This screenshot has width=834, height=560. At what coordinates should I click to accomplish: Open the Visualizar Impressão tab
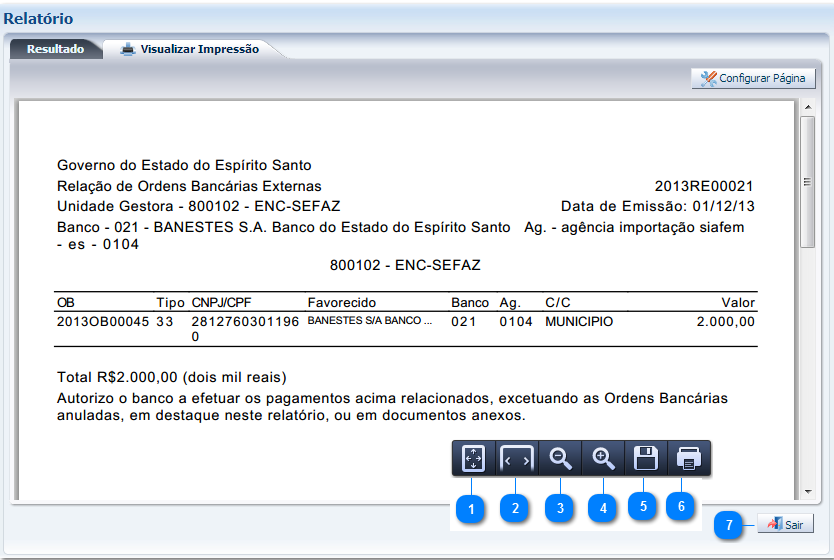point(190,49)
